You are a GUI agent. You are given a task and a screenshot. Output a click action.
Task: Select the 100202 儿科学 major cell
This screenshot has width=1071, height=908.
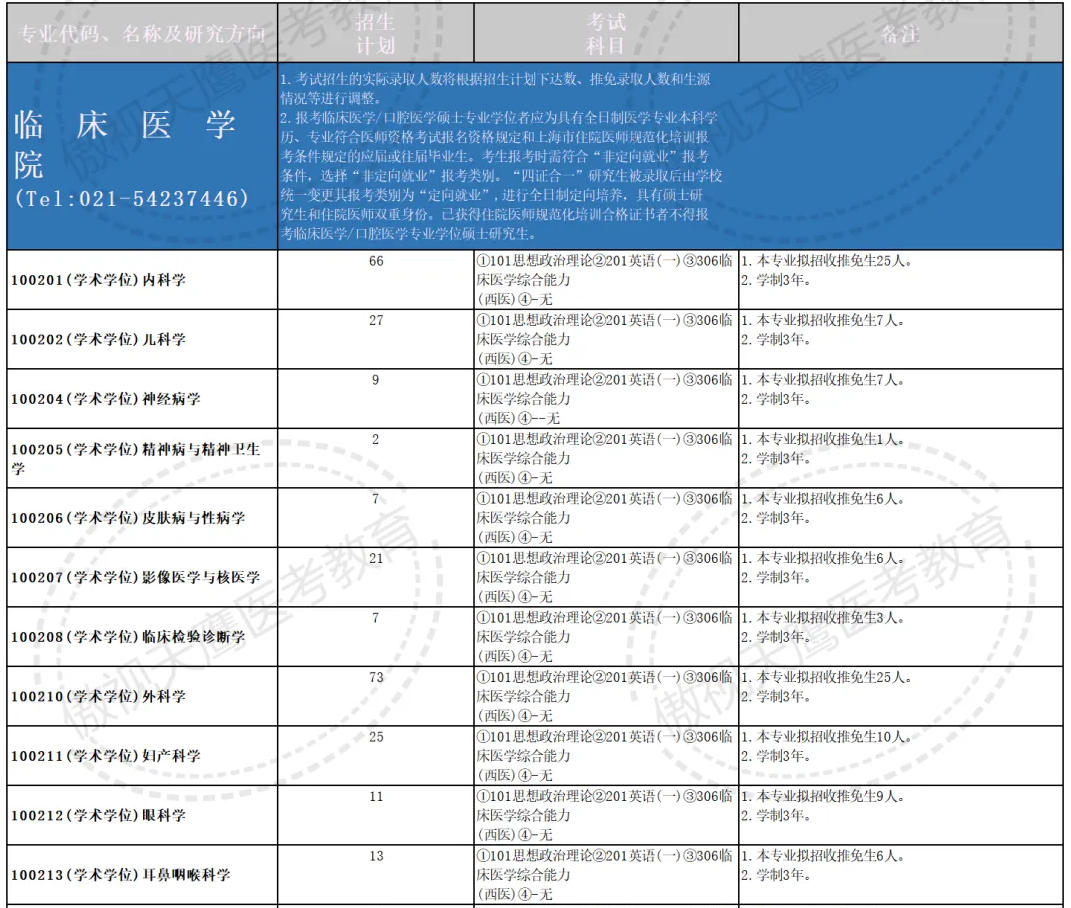pyautogui.click(x=98, y=339)
